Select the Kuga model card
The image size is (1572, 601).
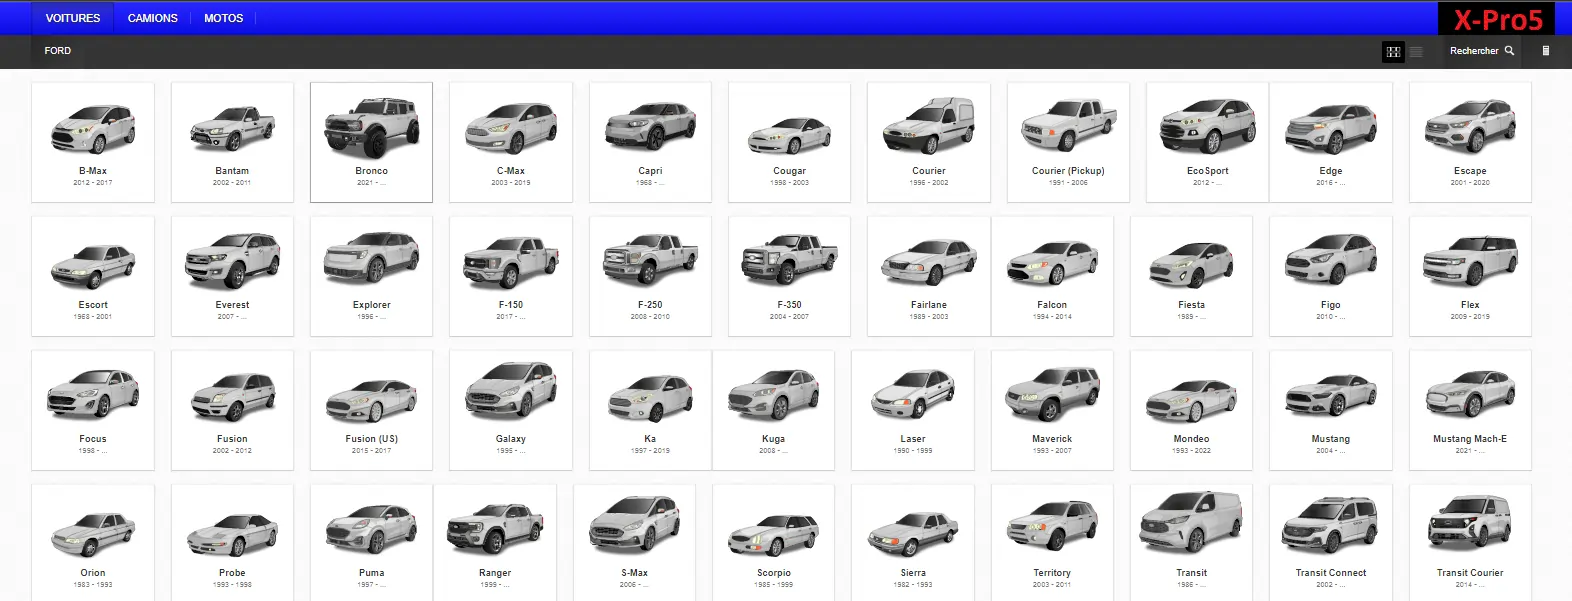pos(773,410)
